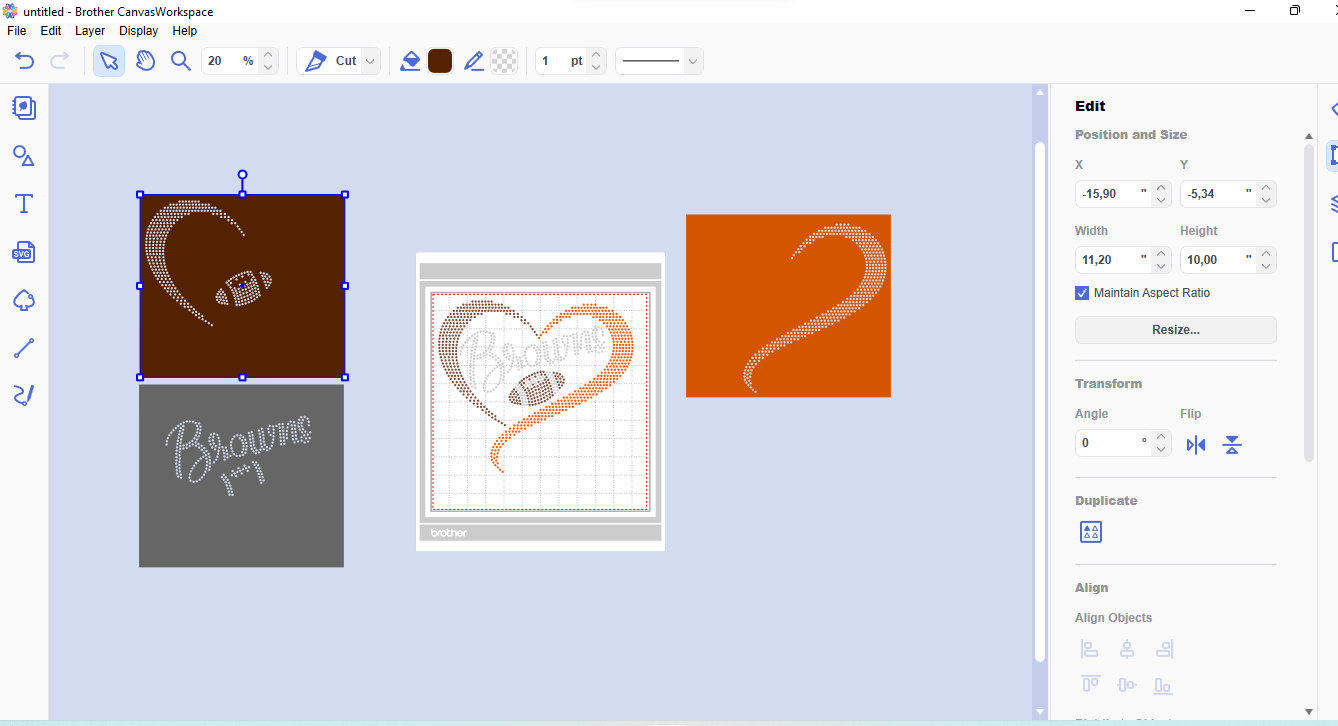Click the Edit panel vertical scrollbar
The image size is (1338, 726).
(x=1309, y=303)
